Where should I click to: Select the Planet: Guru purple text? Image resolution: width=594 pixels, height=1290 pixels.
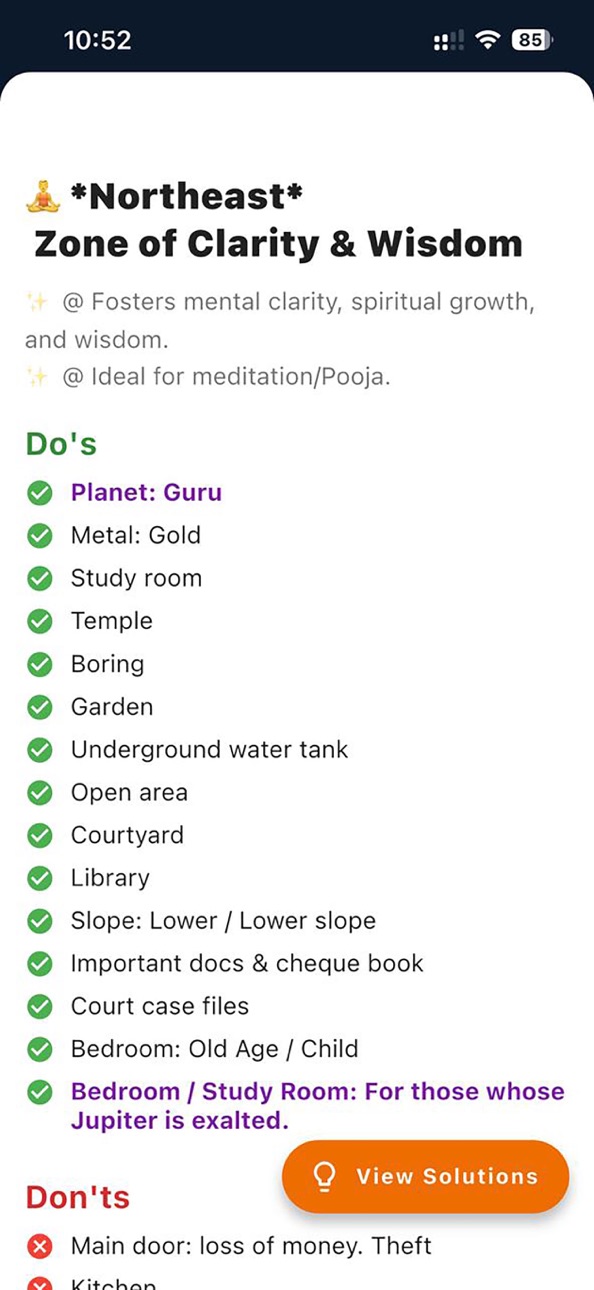point(146,492)
